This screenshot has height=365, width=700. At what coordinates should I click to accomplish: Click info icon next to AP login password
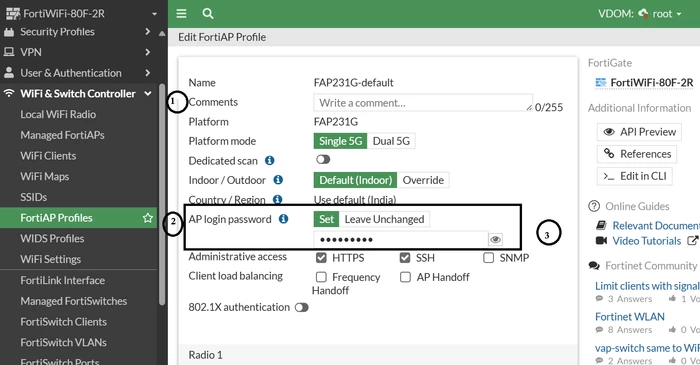283,219
